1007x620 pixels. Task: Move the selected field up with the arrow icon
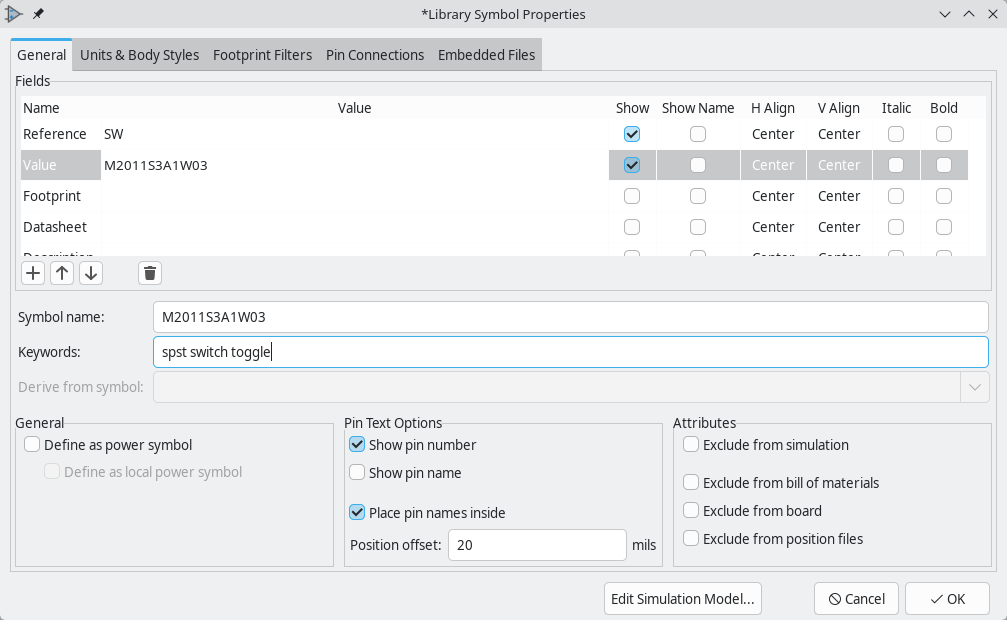[x=62, y=273]
